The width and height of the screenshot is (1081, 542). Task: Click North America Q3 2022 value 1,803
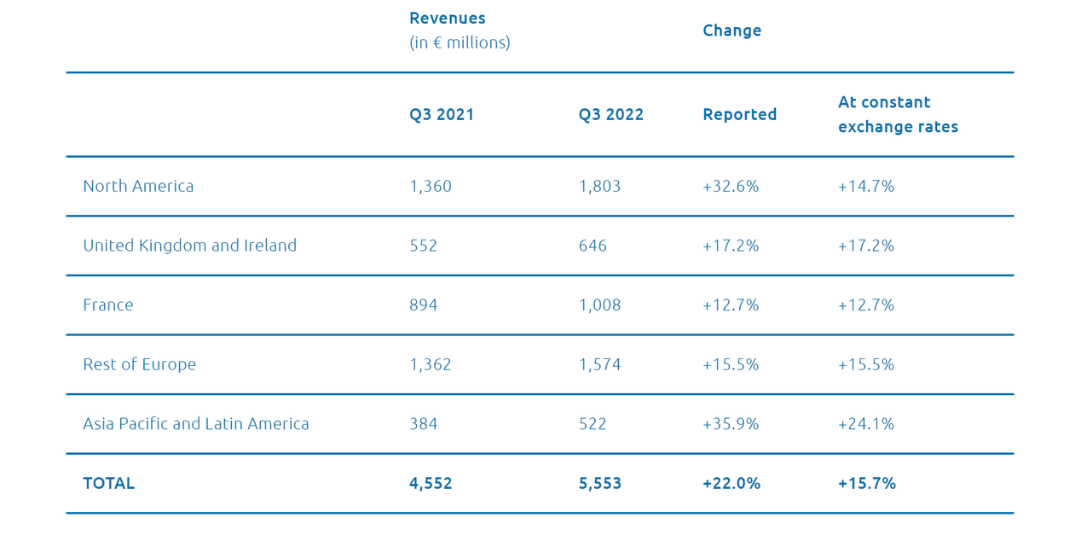tap(600, 186)
